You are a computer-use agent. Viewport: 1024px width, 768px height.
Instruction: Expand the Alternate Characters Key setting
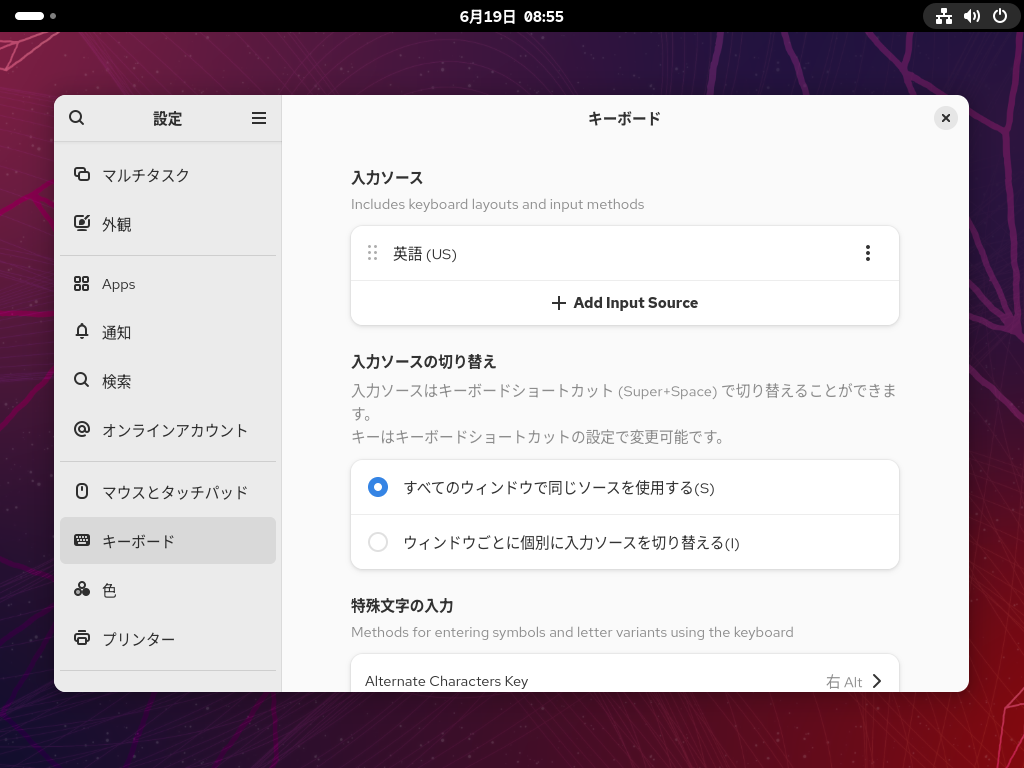pos(877,681)
